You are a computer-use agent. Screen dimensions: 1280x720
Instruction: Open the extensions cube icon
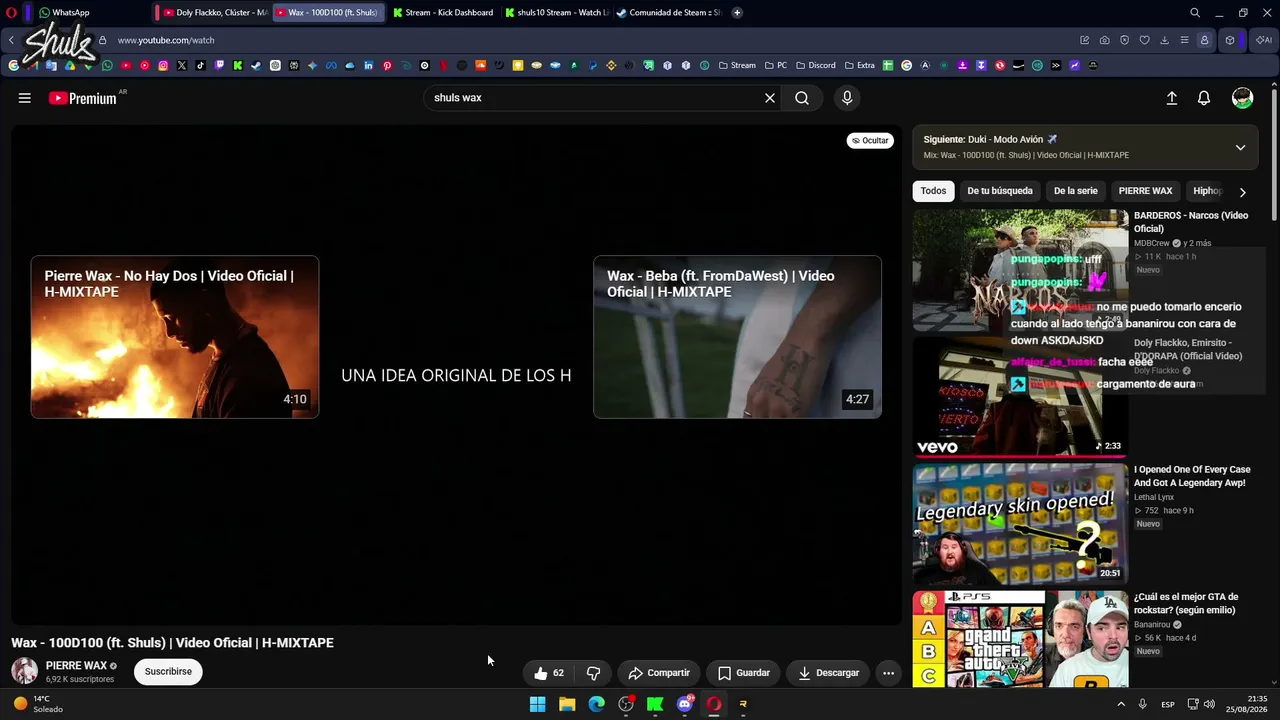1230,40
